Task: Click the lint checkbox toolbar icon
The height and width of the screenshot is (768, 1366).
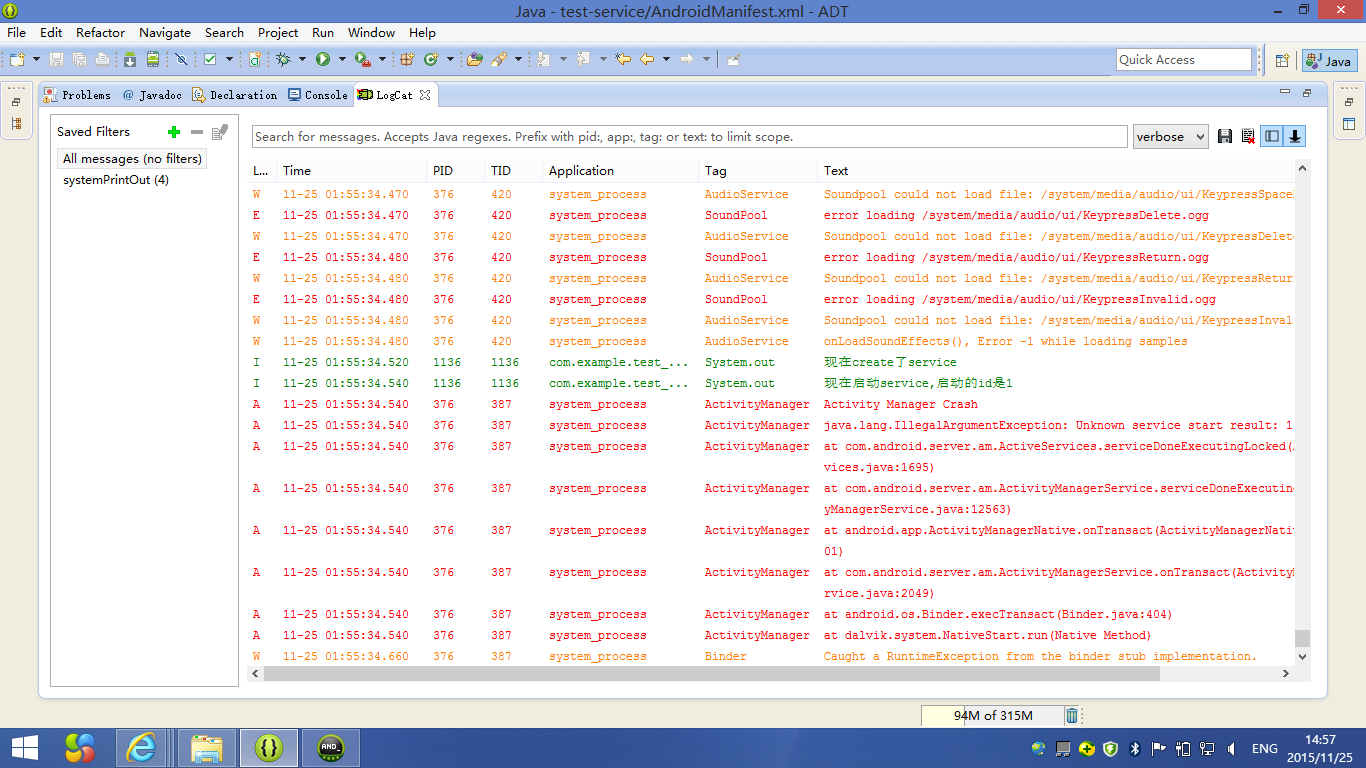Action: (x=210, y=60)
